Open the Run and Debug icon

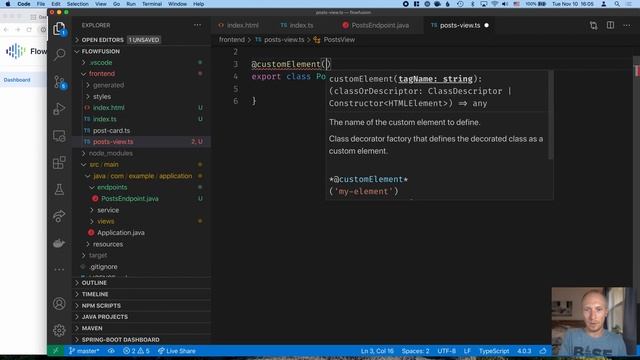[59, 109]
